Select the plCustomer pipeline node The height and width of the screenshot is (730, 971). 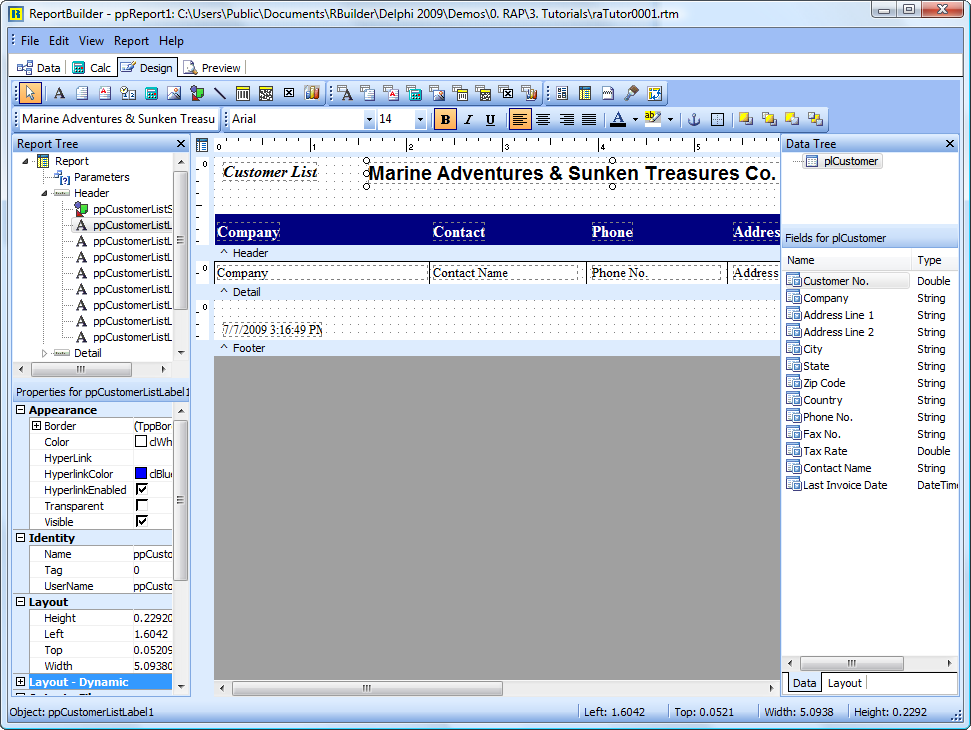point(842,161)
